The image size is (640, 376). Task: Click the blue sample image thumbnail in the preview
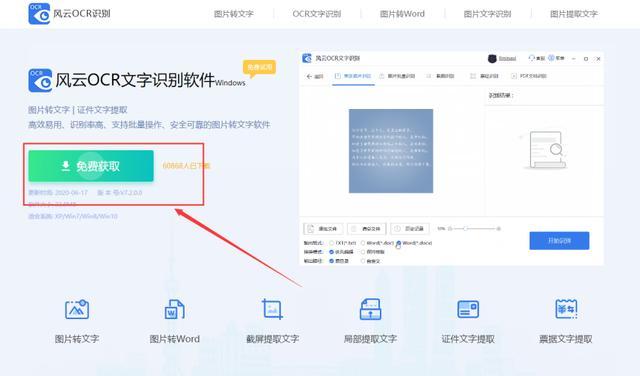(391, 151)
